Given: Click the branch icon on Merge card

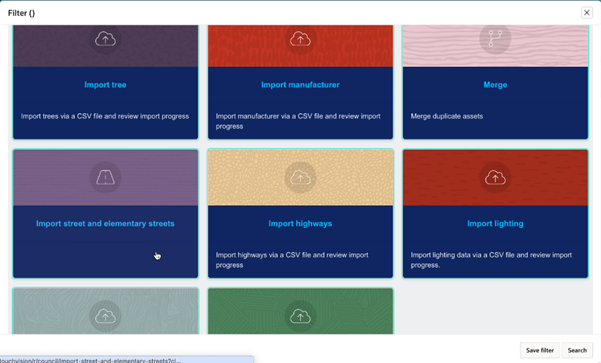Looking at the screenshot, I should tap(495, 38).
